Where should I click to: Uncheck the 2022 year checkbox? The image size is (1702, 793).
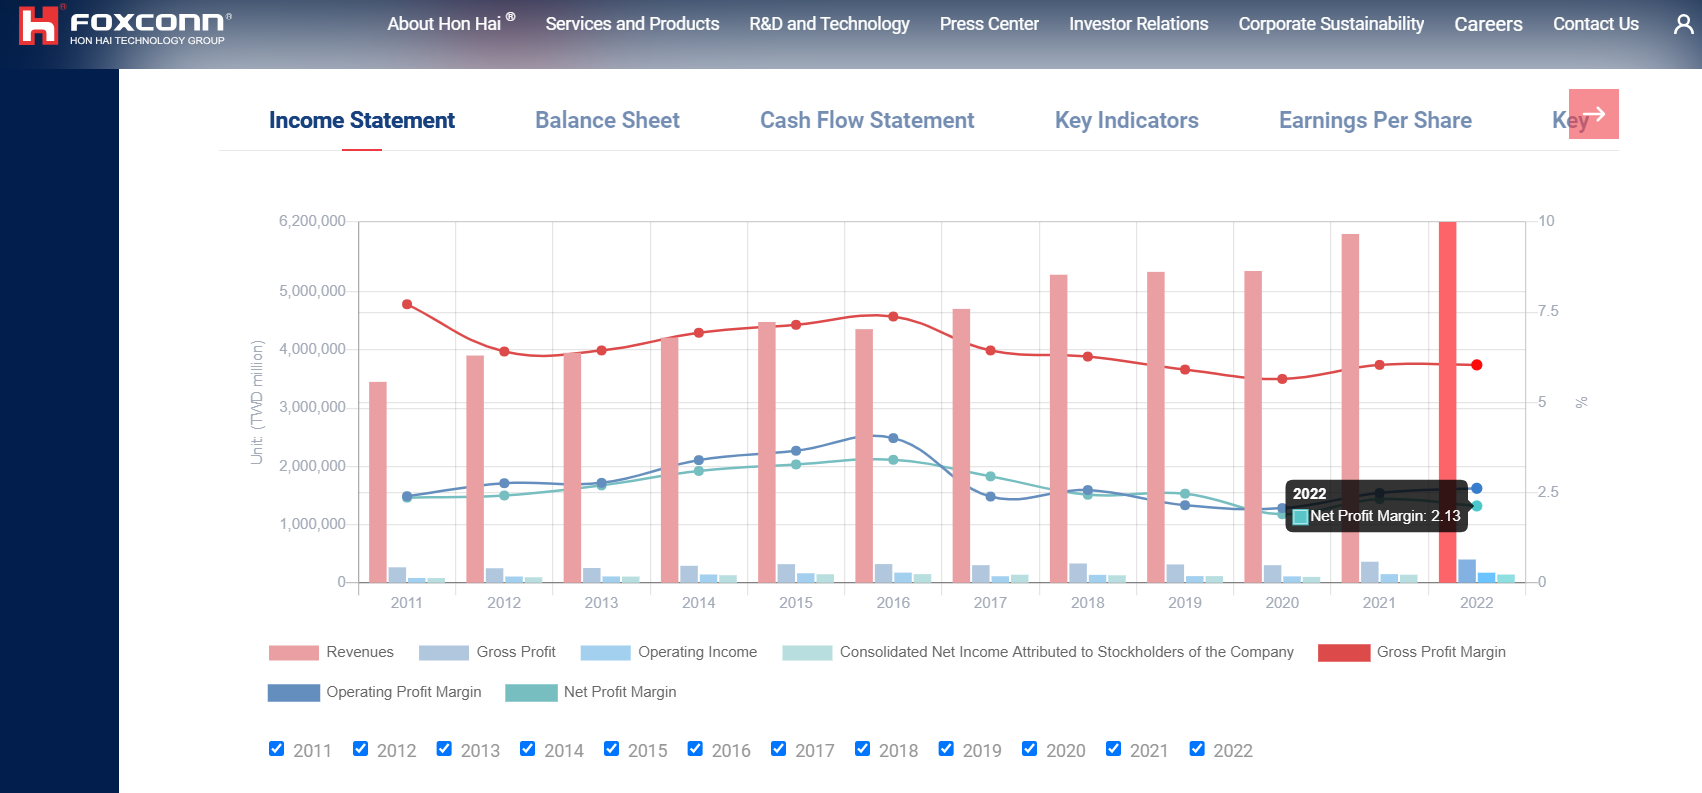coord(1197,749)
